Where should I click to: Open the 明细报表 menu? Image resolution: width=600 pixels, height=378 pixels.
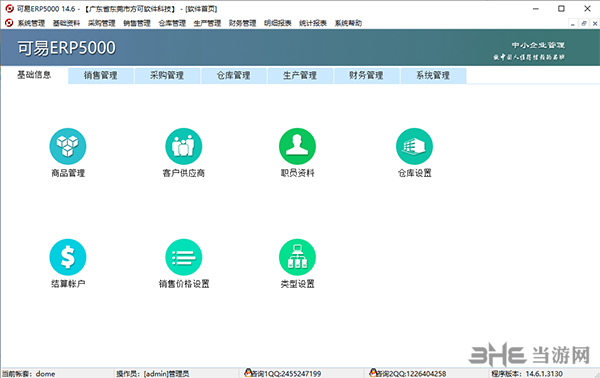[278, 23]
